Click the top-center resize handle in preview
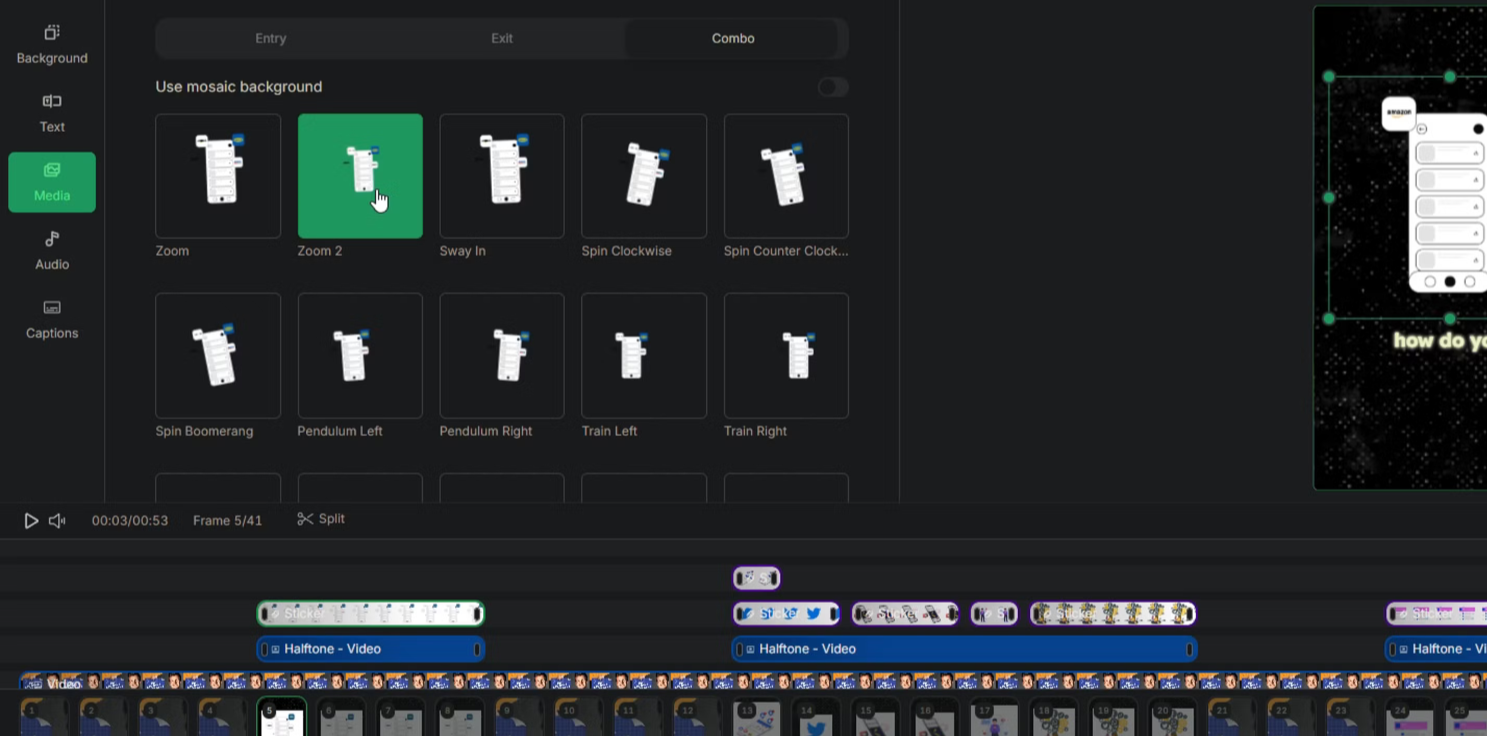The height and width of the screenshot is (736, 1487). 1450,77
